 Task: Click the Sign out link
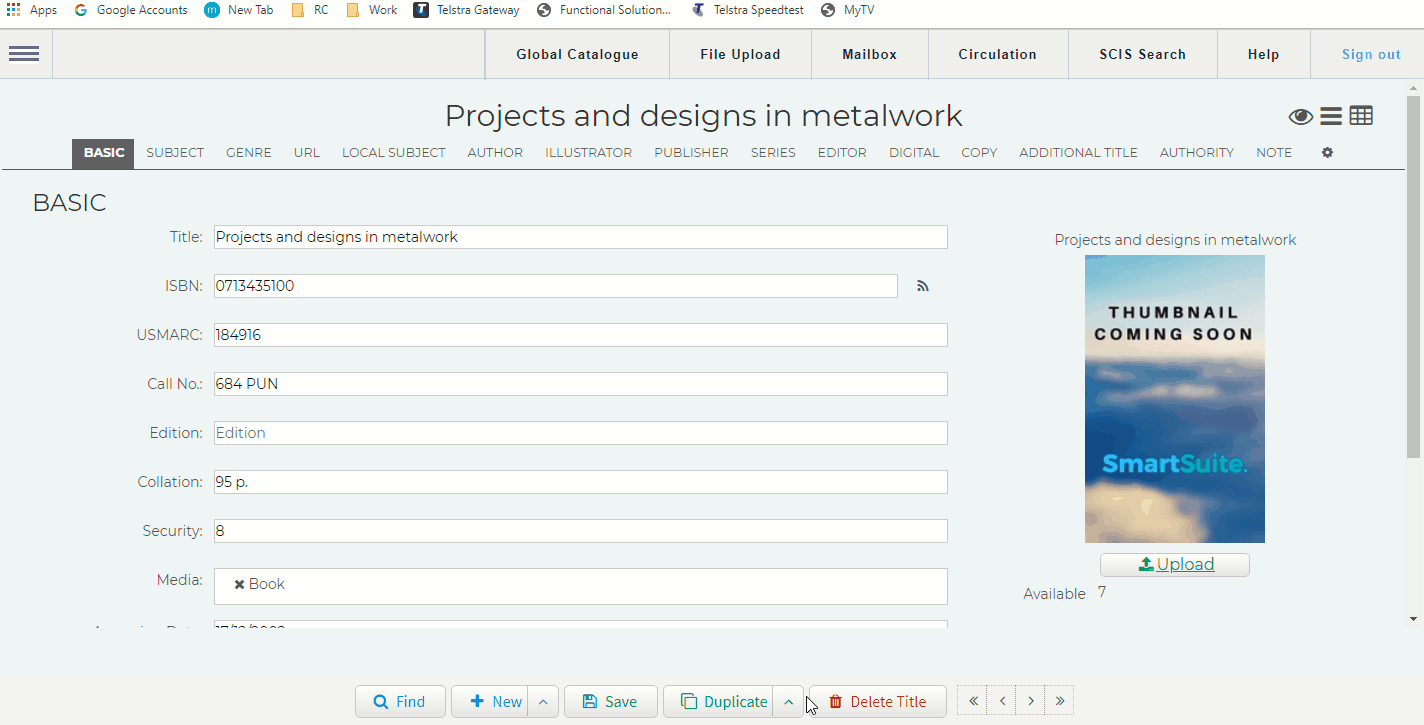click(x=1371, y=55)
